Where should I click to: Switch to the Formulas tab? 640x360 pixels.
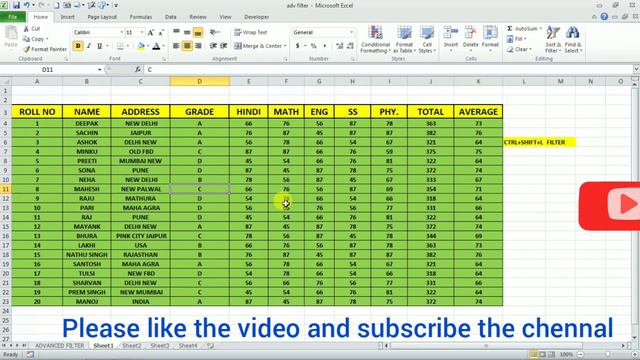140,17
